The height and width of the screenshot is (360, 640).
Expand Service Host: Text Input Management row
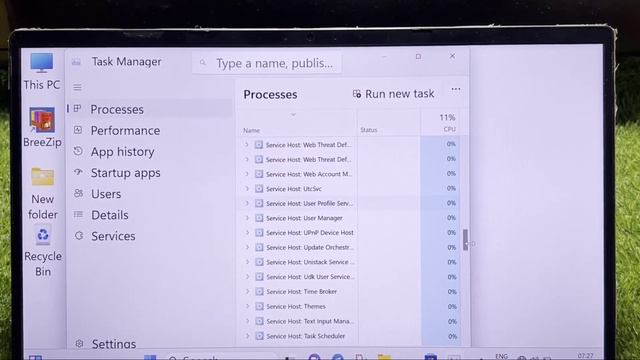click(x=247, y=321)
